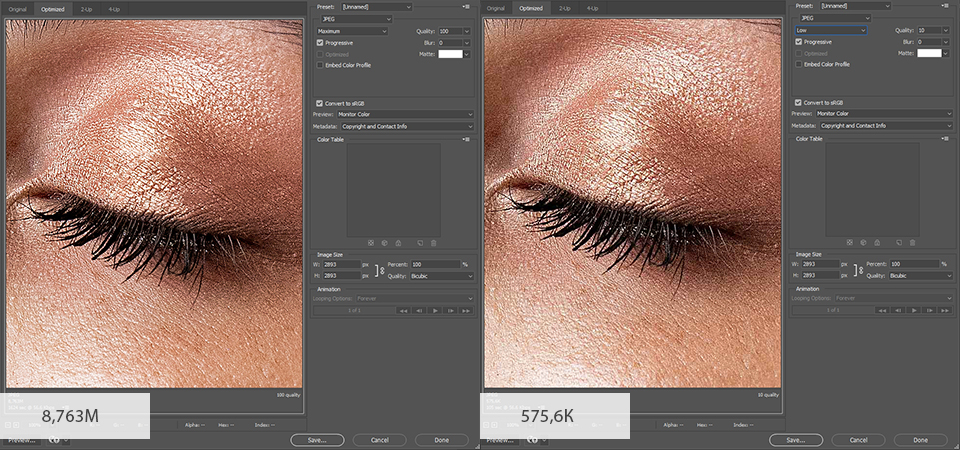This screenshot has width=960, height=450.
Task: Click Done button in right dialog
Action: click(x=920, y=440)
